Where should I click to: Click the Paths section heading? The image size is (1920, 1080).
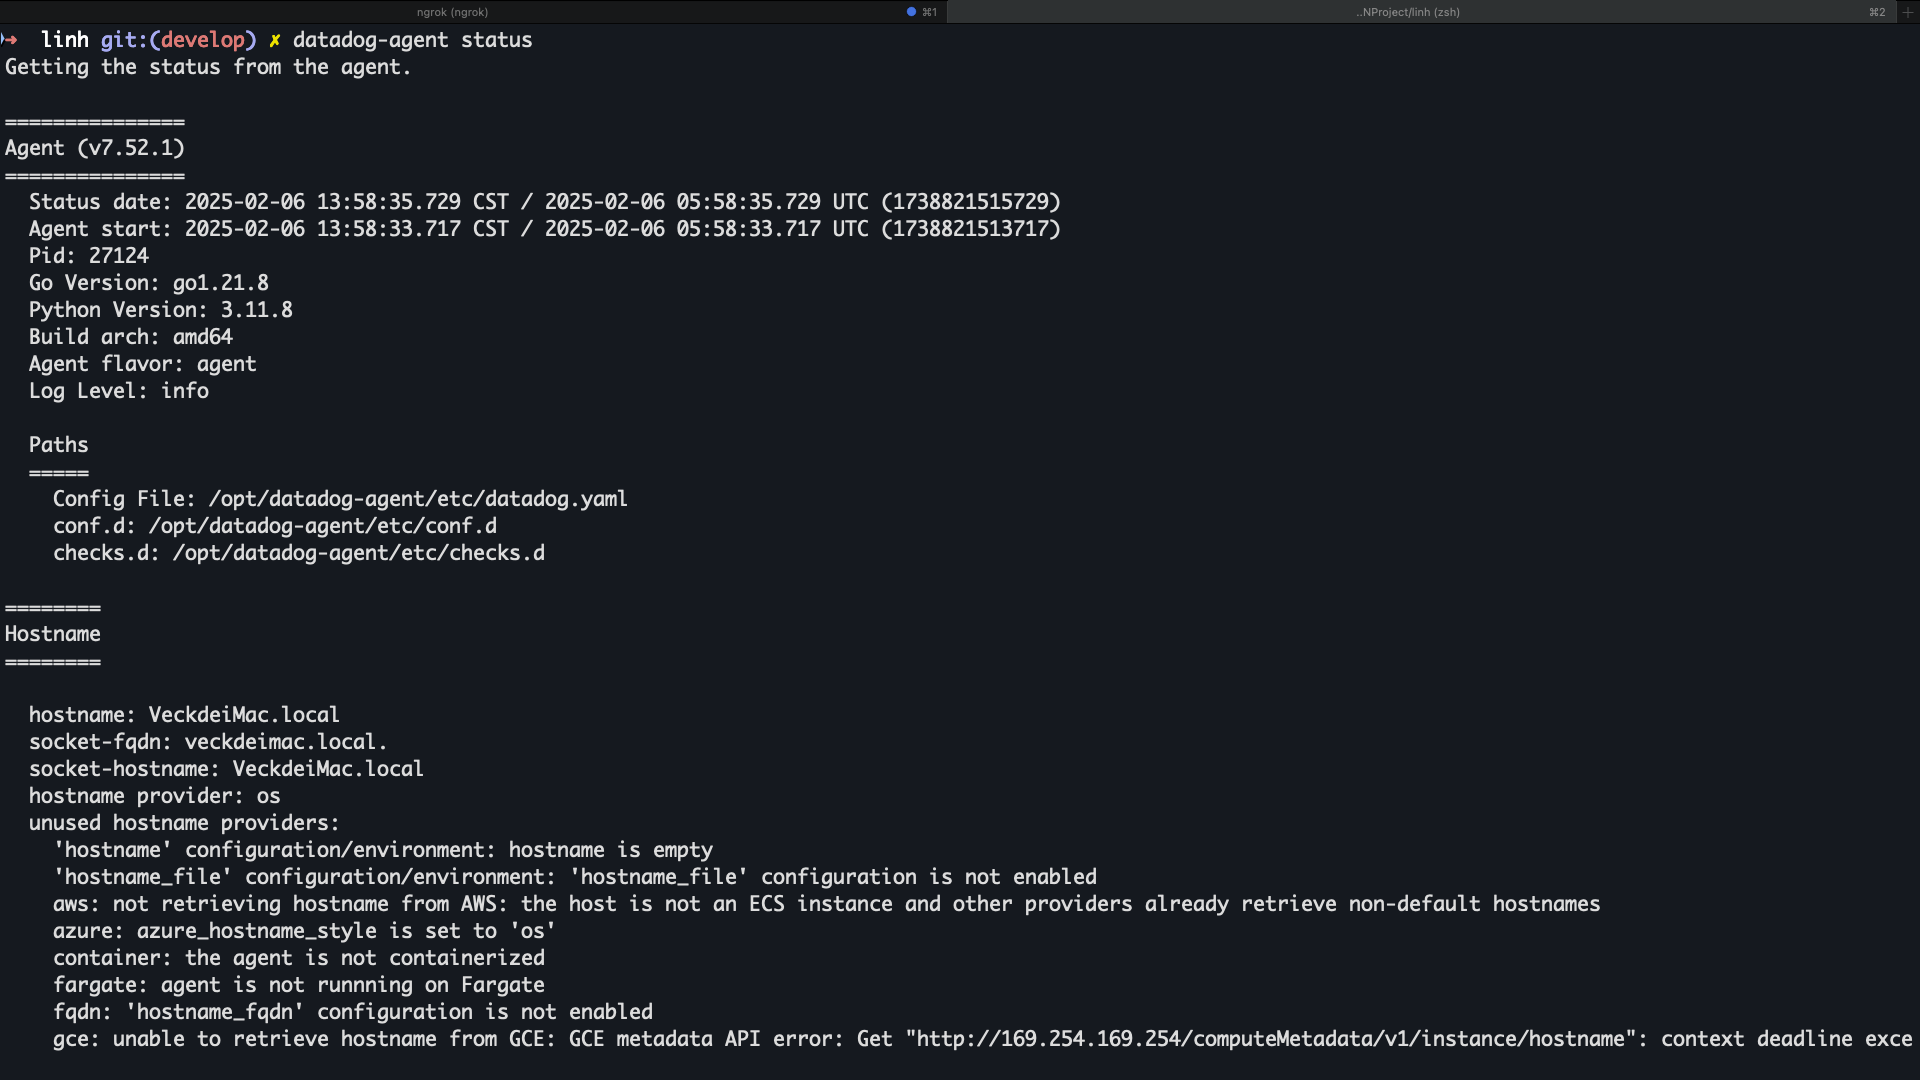coord(58,445)
